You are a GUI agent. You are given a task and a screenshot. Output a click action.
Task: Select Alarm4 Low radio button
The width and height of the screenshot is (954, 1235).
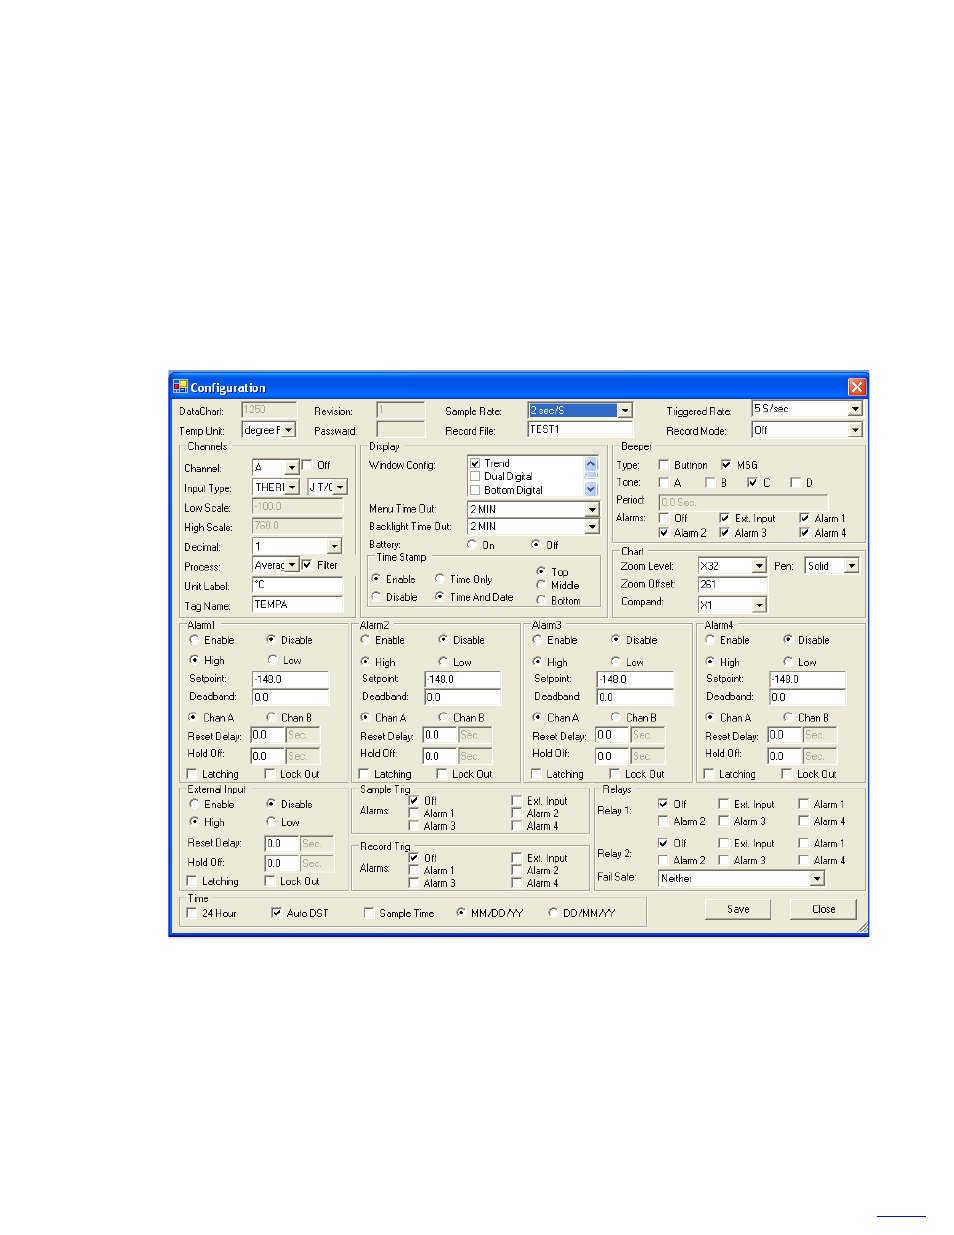tap(788, 662)
